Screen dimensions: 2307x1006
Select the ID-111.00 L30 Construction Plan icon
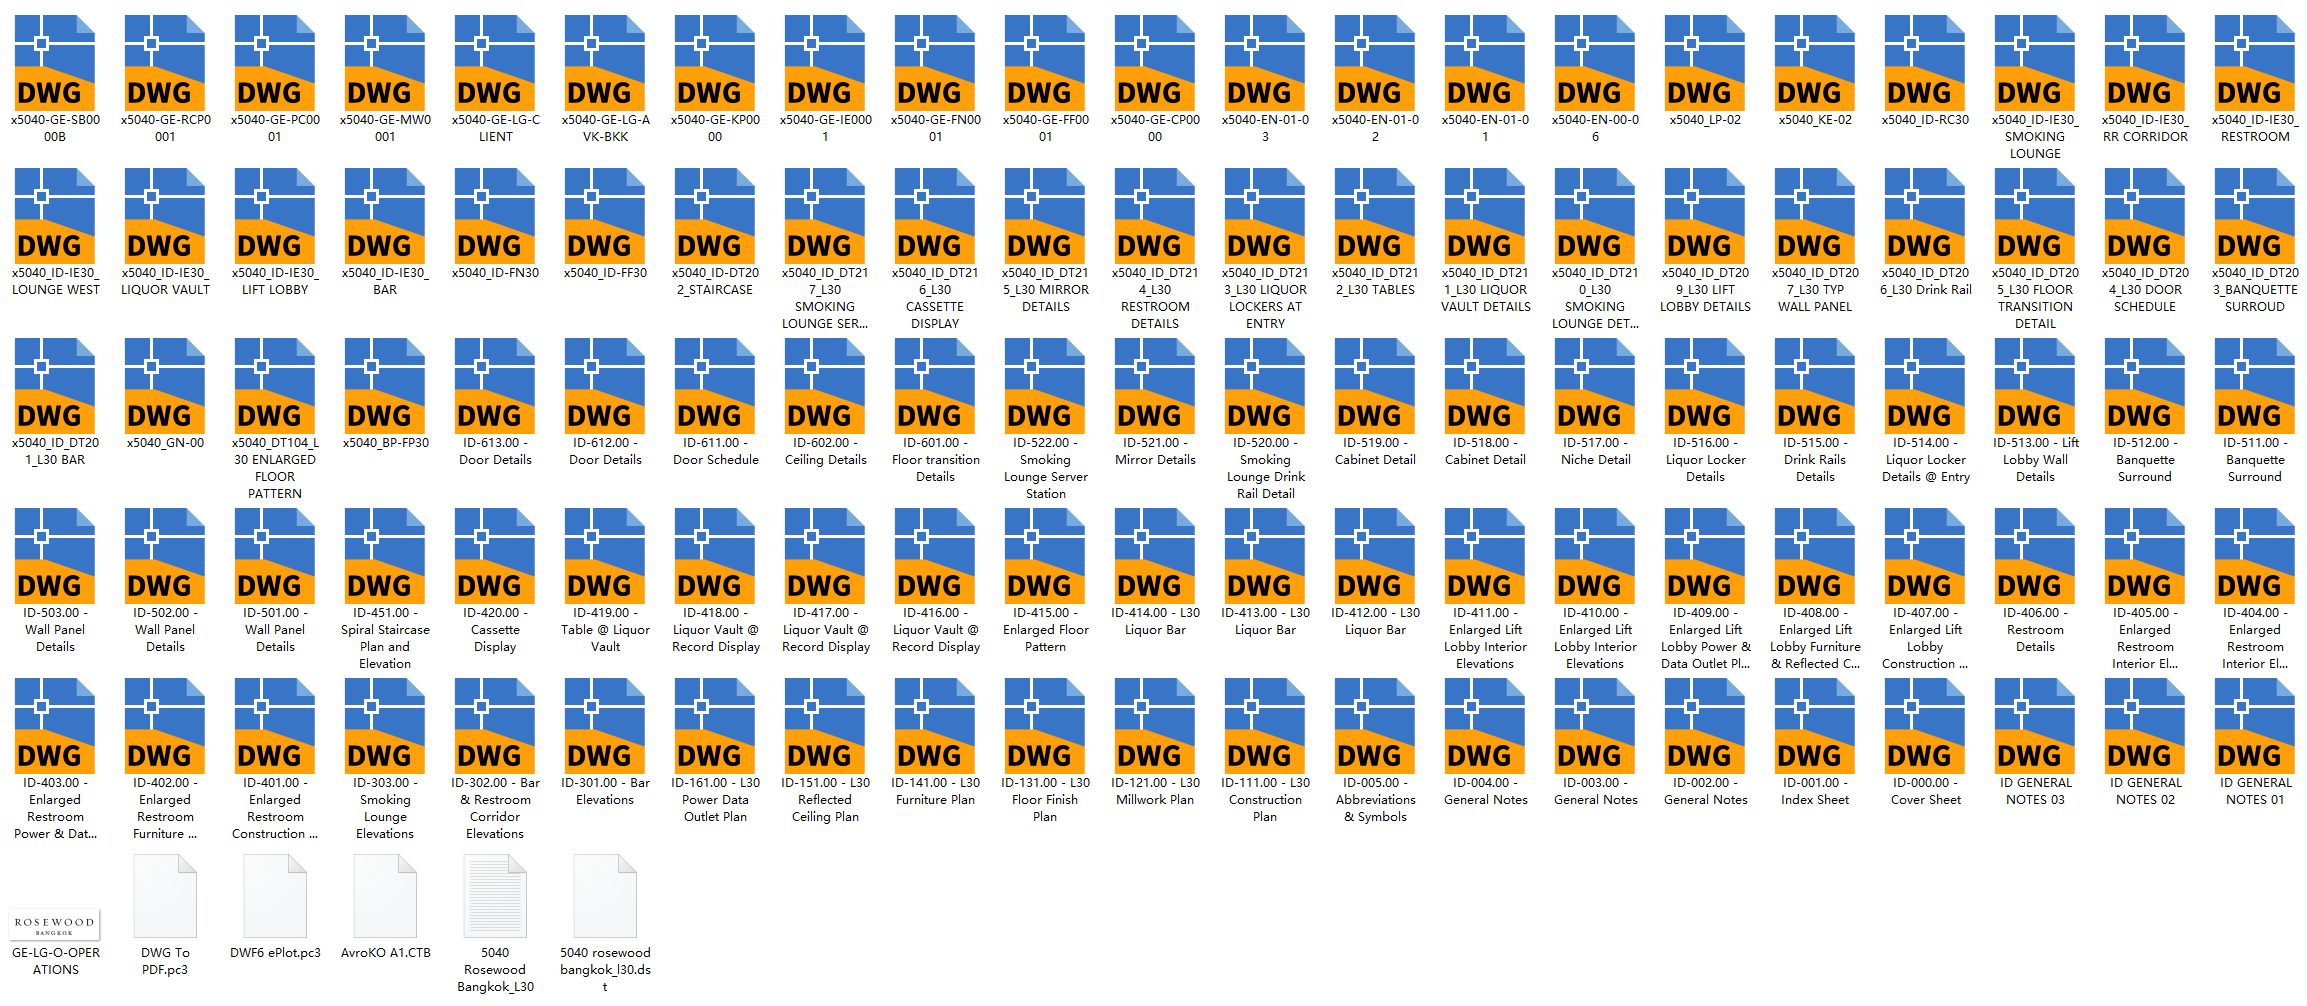pyautogui.click(x=1265, y=725)
